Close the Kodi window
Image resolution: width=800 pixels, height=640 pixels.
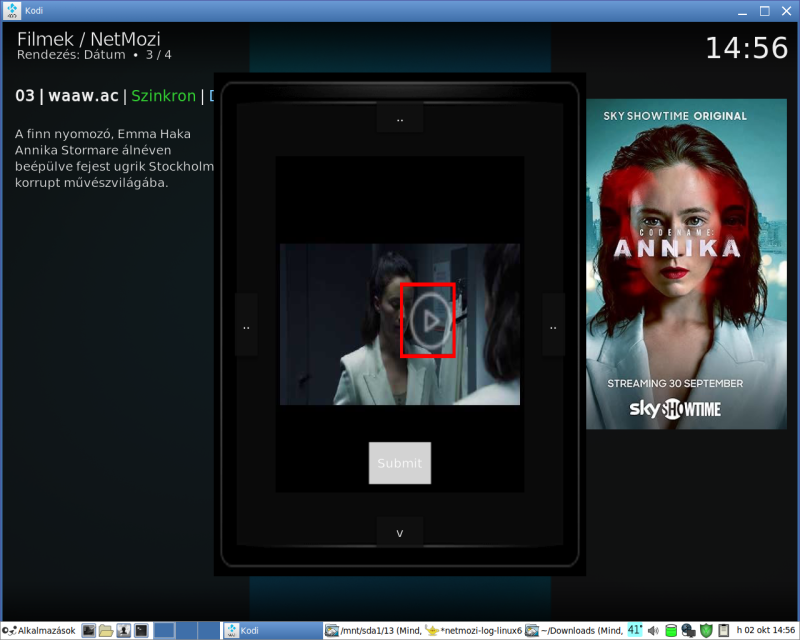[x=786, y=11]
